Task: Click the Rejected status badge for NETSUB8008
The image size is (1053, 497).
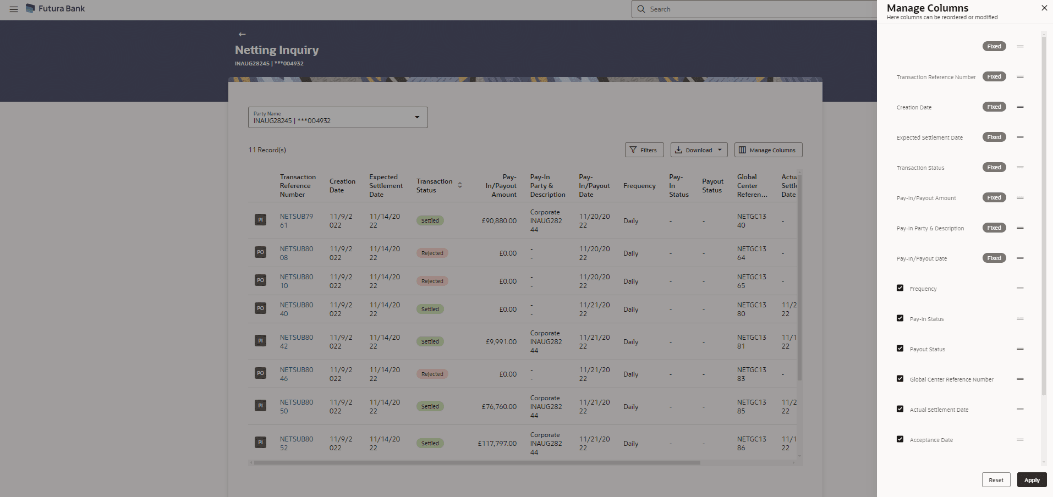Action: [x=432, y=253]
